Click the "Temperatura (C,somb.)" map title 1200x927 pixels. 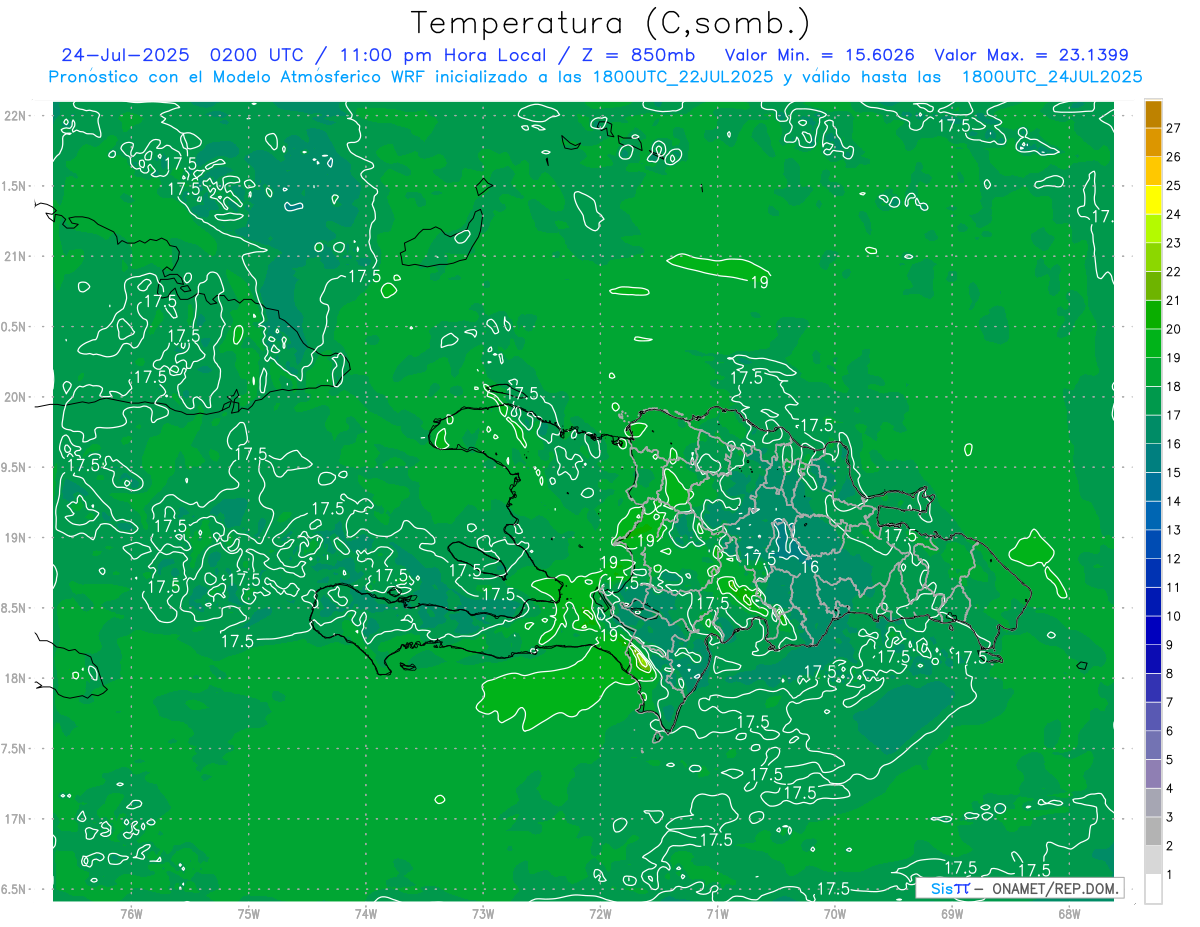coord(610,23)
